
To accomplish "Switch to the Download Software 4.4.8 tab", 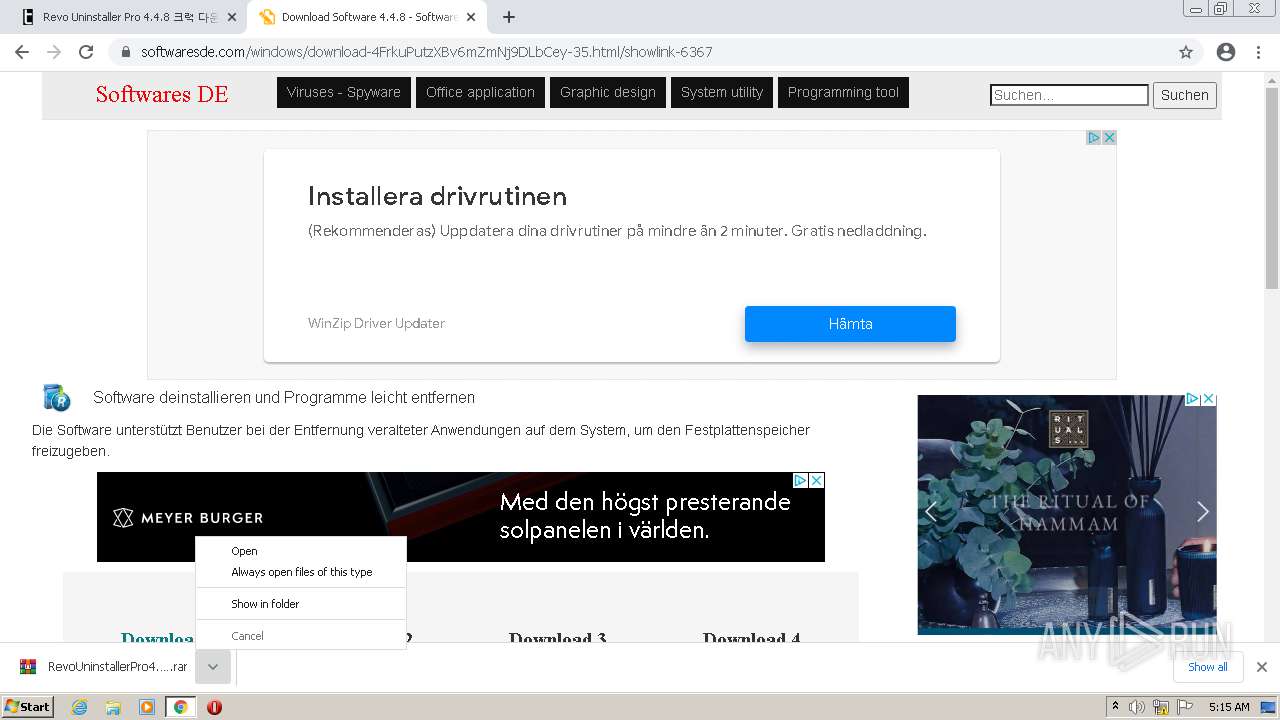I will [365, 17].
